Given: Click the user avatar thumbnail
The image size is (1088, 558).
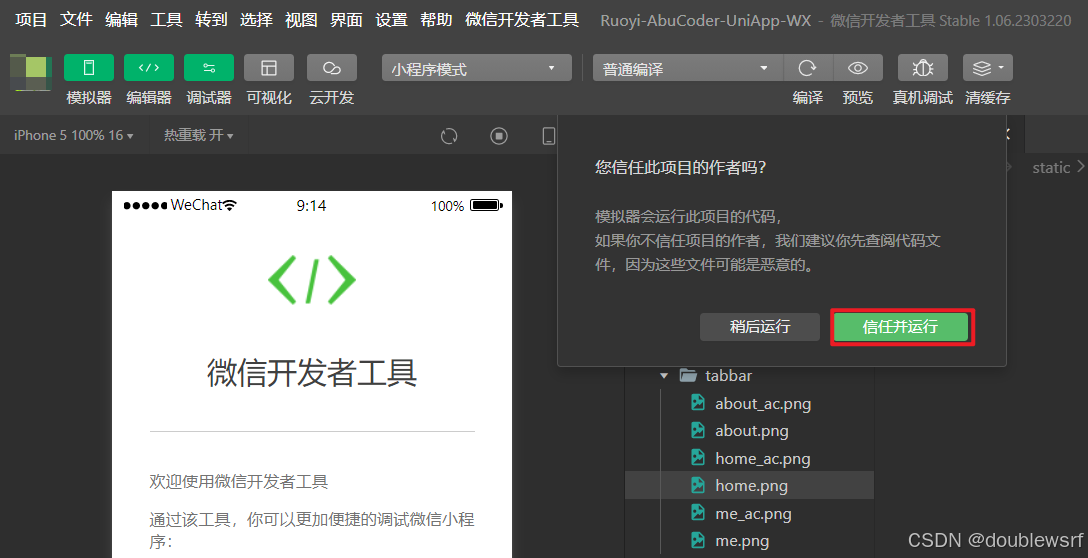Looking at the screenshot, I should click(31, 72).
